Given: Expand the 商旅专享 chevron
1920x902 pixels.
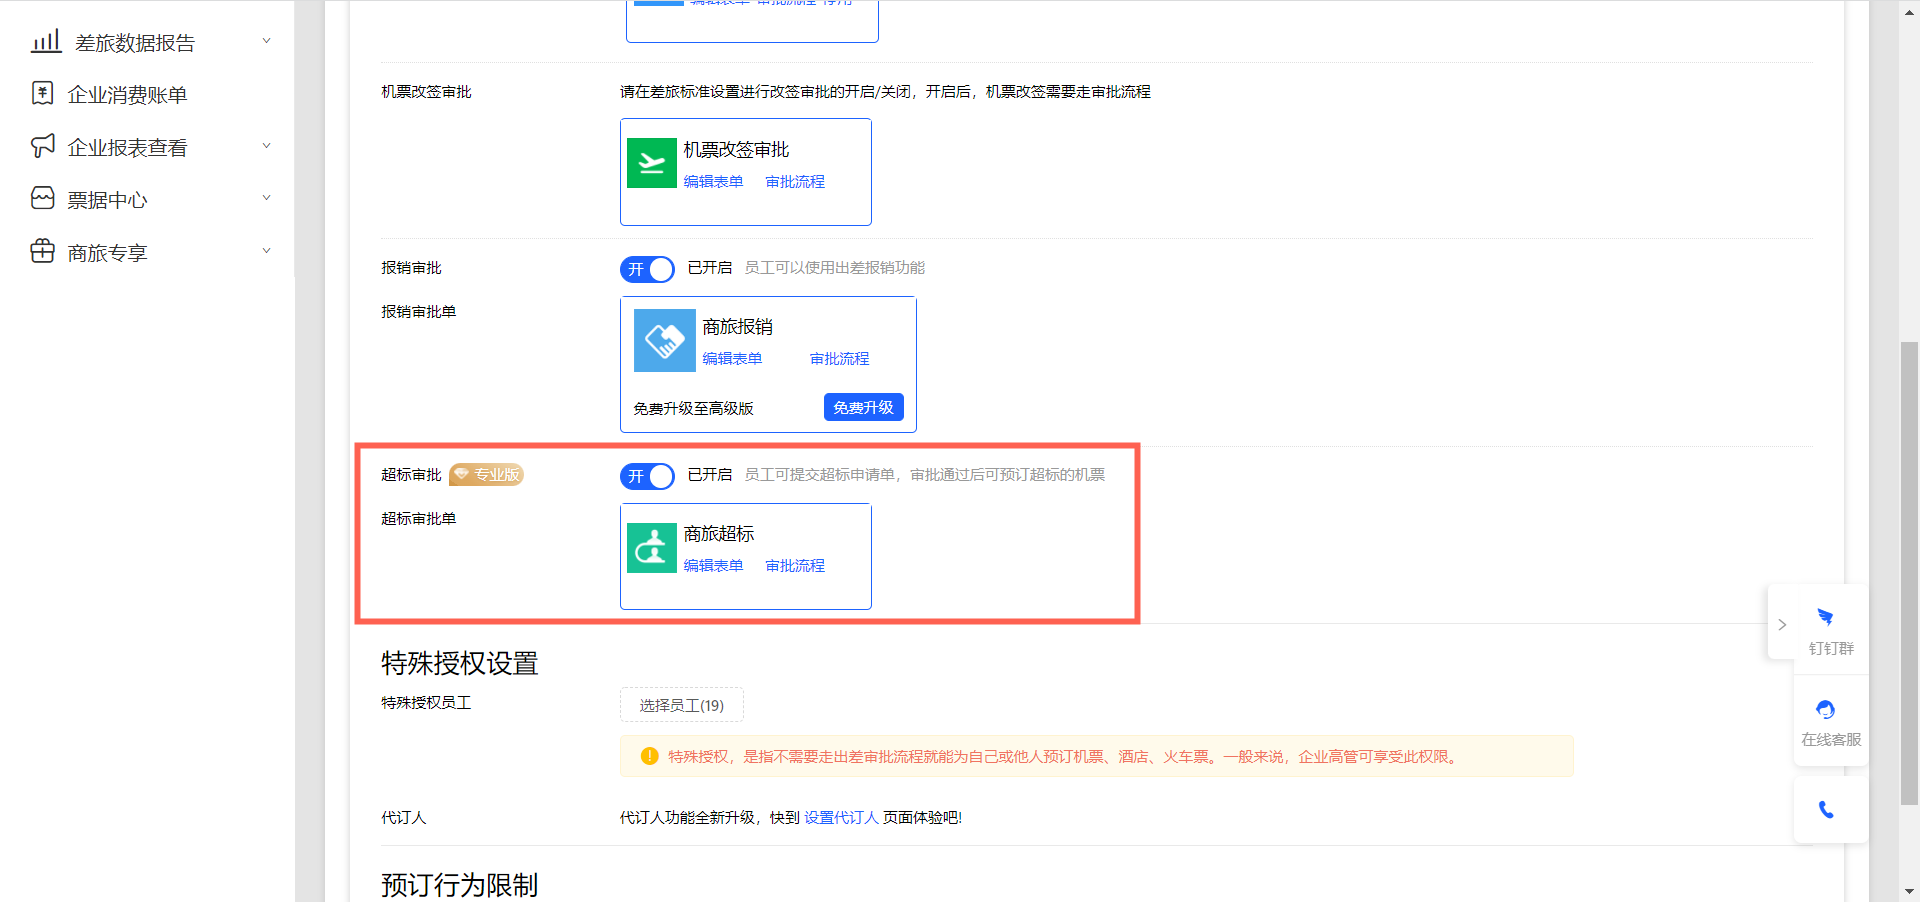Looking at the screenshot, I should [x=266, y=251].
